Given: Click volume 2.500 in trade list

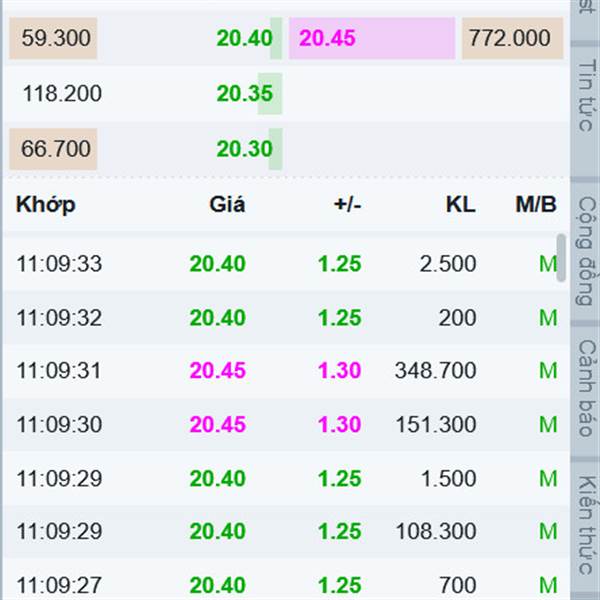Looking at the screenshot, I should (448, 264).
